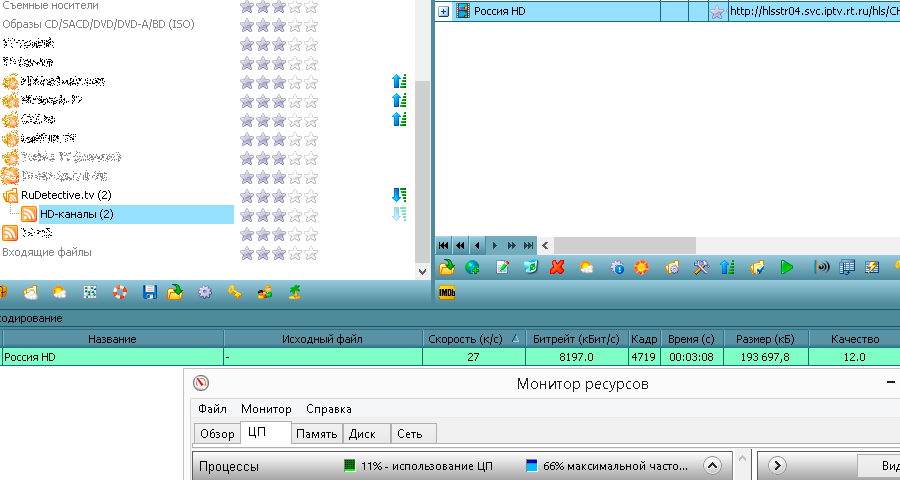The image size is (900, 480).
Task: Rate HD-каналы with the fifth star
Action: point(311,214)
